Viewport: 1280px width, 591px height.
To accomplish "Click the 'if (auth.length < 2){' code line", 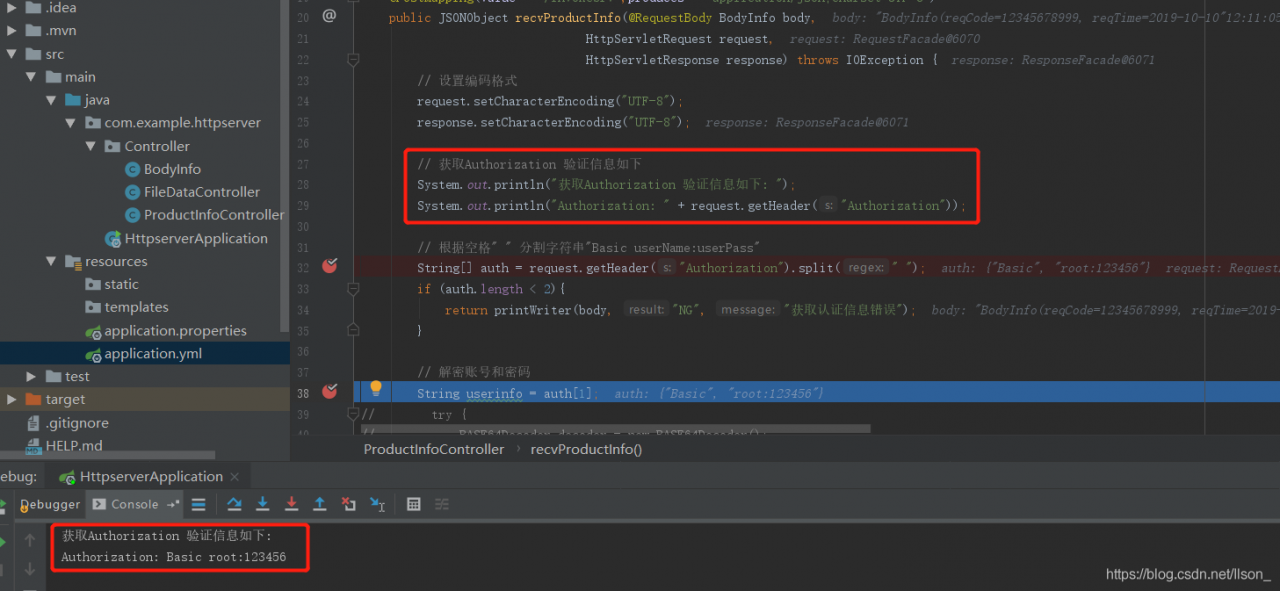I will (491, 289).
